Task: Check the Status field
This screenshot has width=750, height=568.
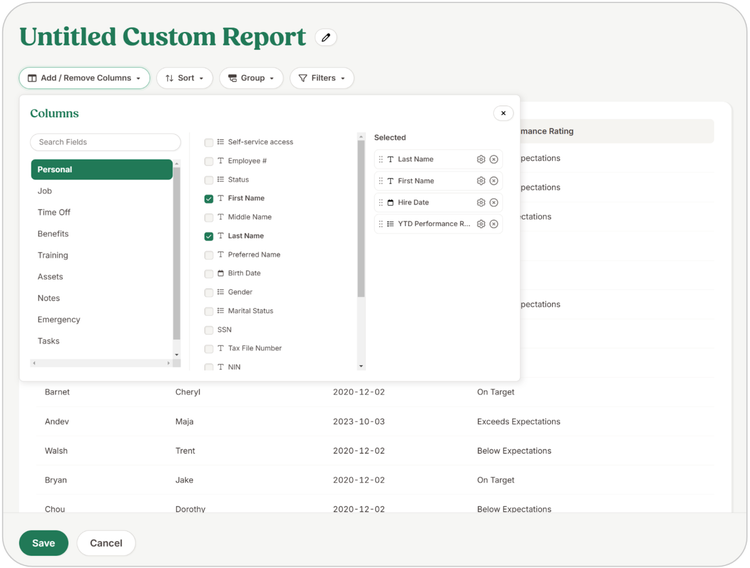Action: tap(209, 180)
